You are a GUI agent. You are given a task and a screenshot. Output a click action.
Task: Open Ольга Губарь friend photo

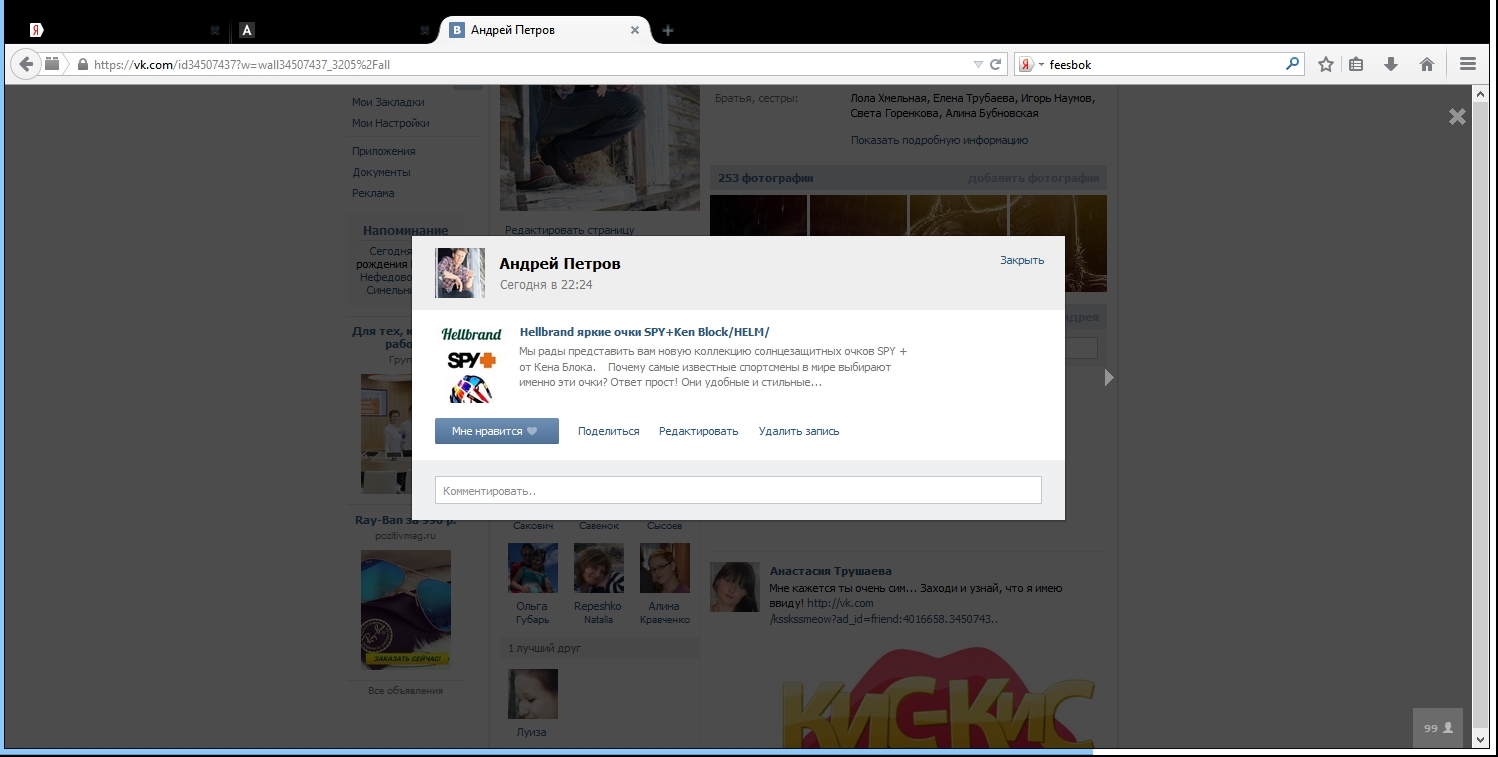coord(533,568)
